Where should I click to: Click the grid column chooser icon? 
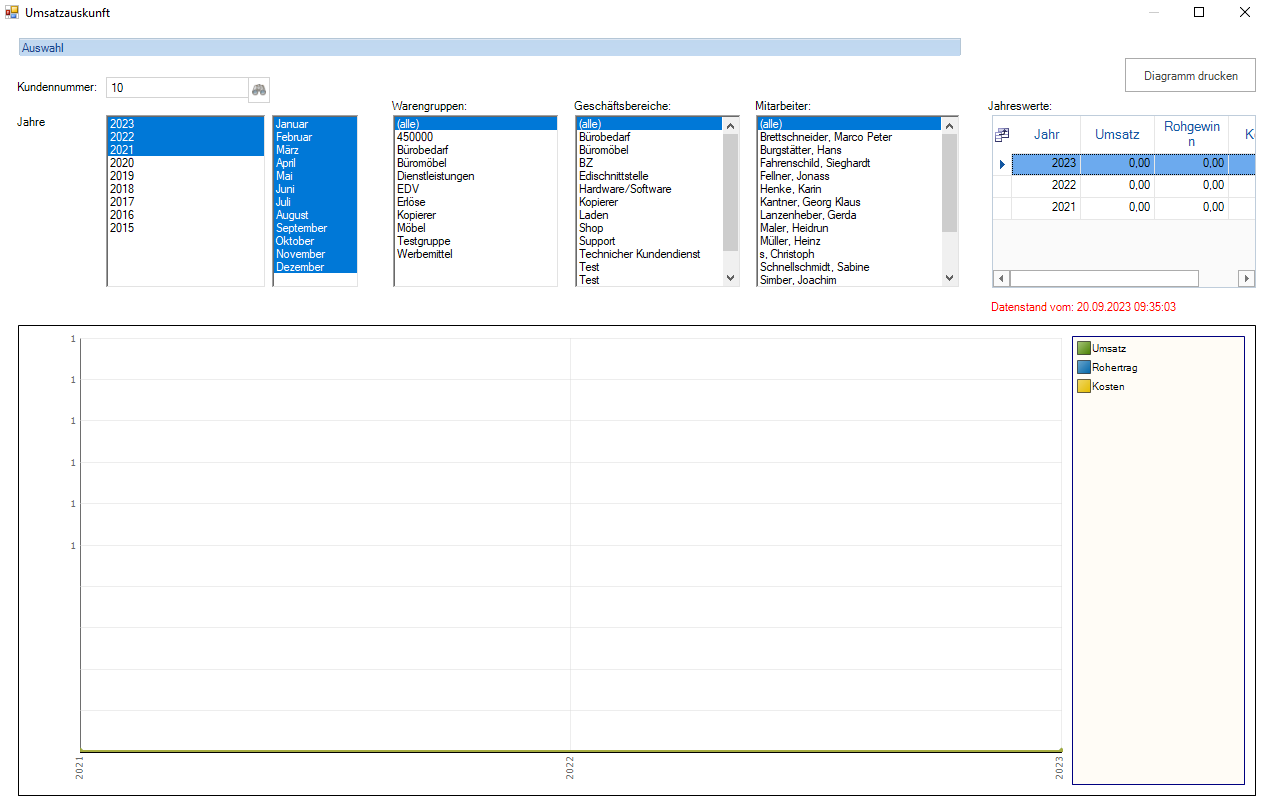(x=1002, y=134)
